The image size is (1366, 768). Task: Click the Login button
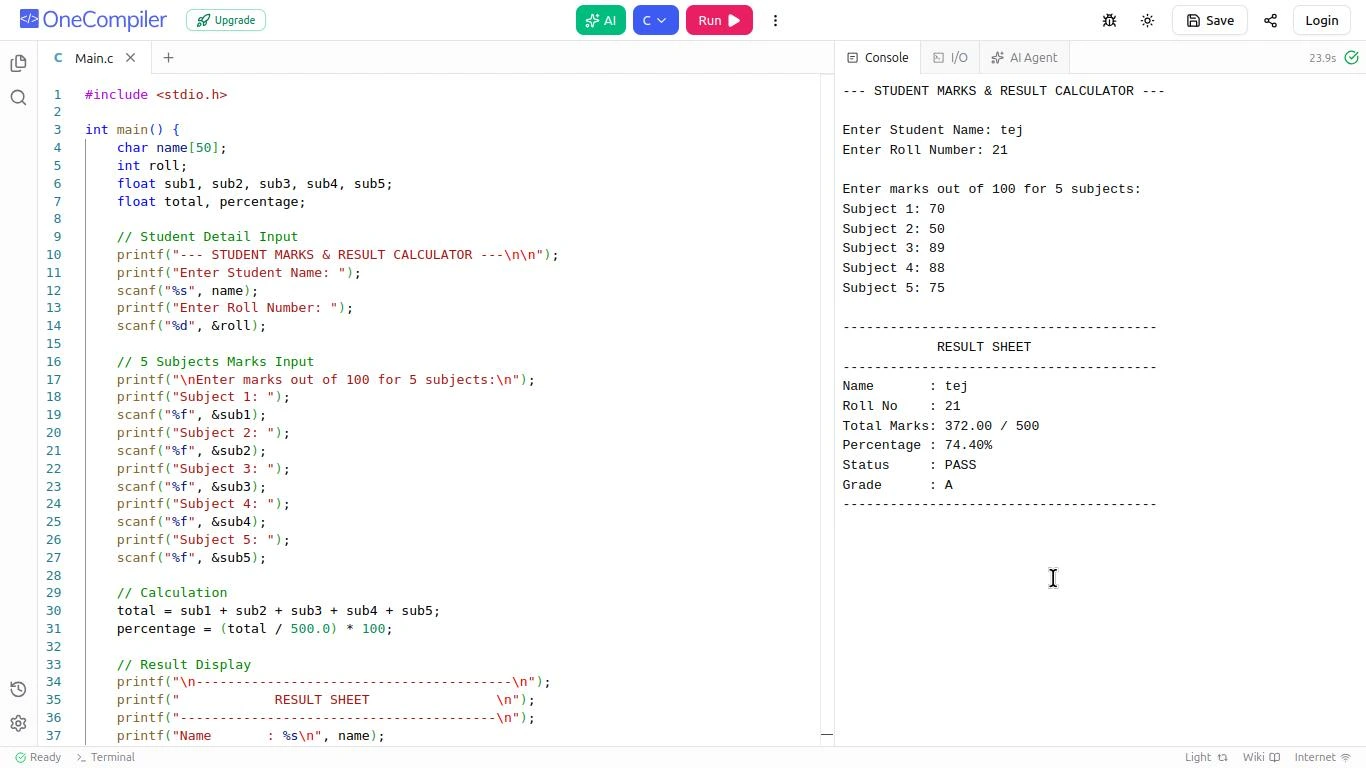pos(1321,20)
